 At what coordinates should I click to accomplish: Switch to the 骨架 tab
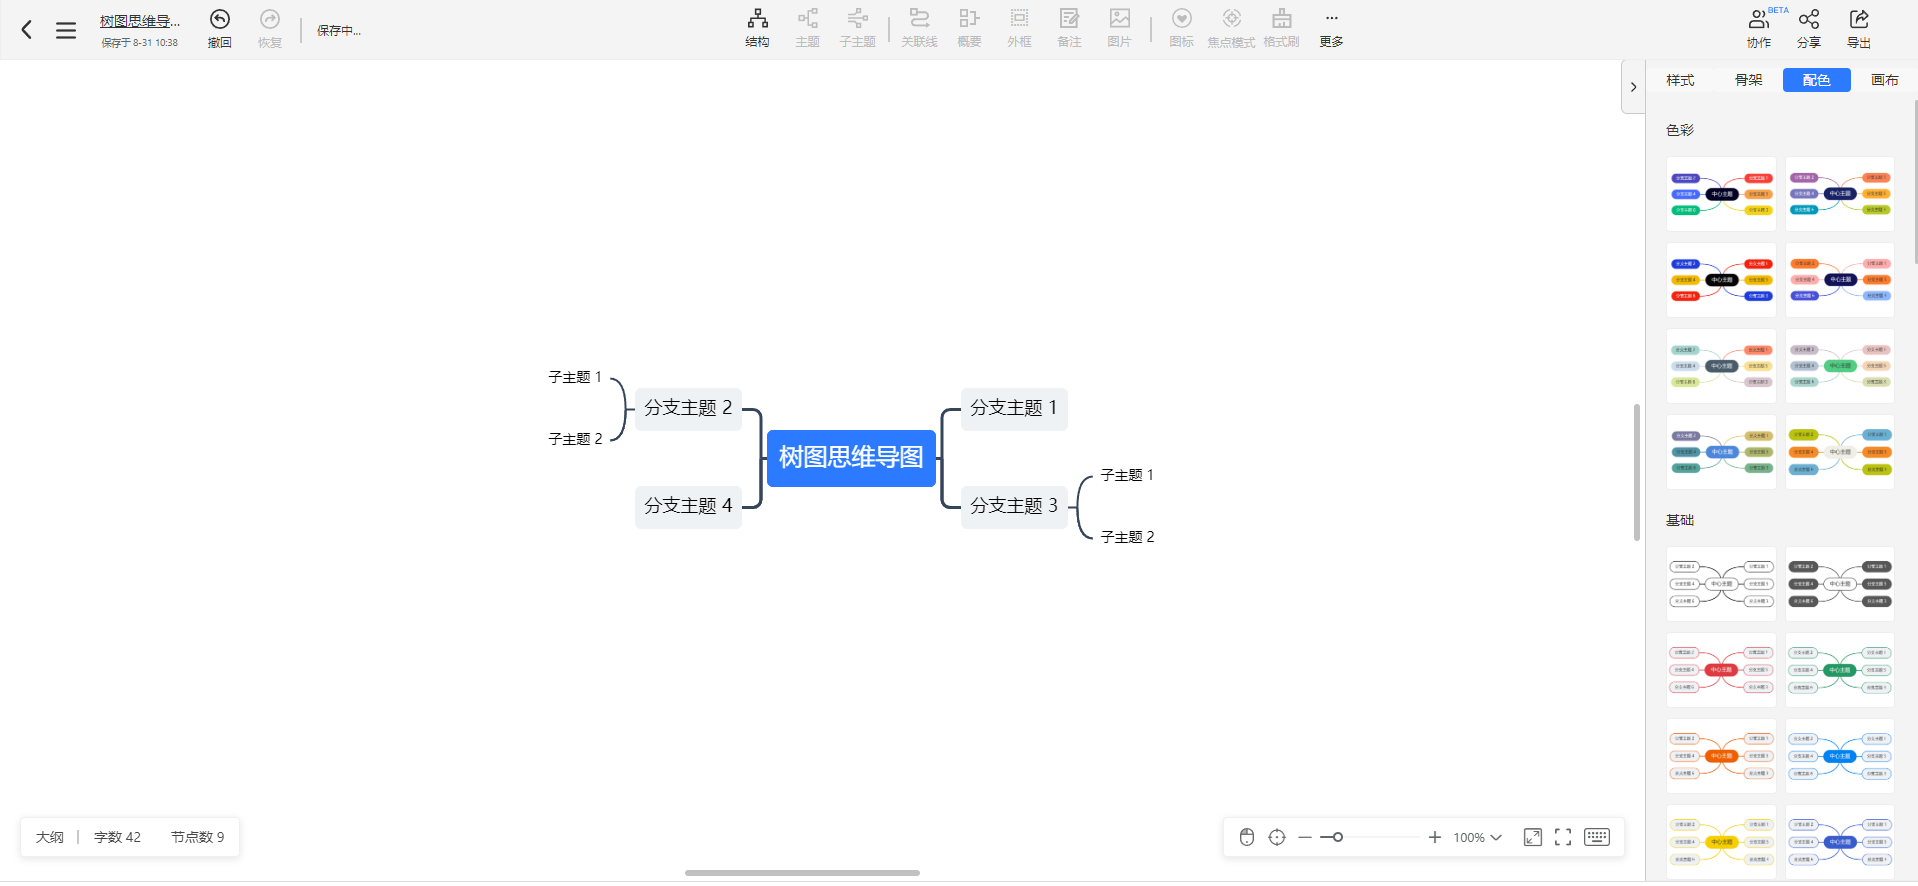coord(1748,80)
